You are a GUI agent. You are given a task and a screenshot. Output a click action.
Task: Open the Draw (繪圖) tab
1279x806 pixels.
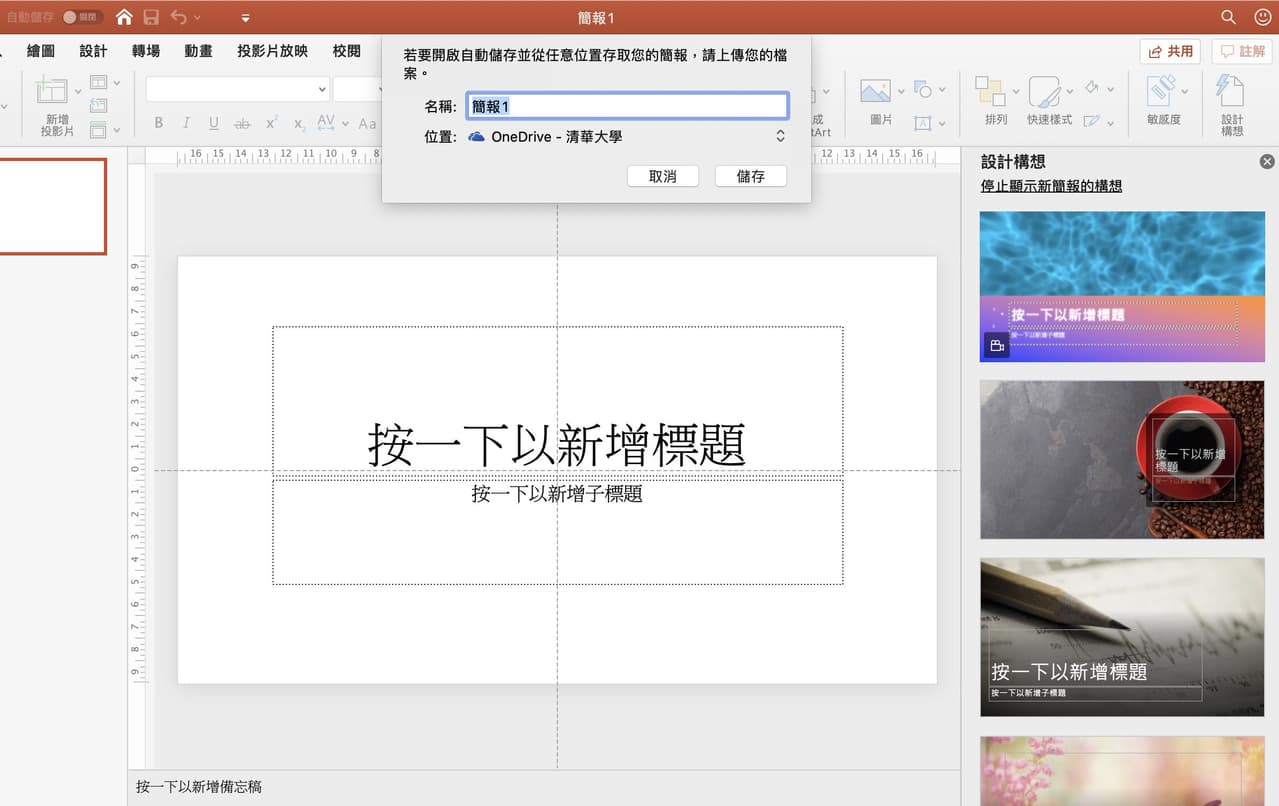coord(41,51)
